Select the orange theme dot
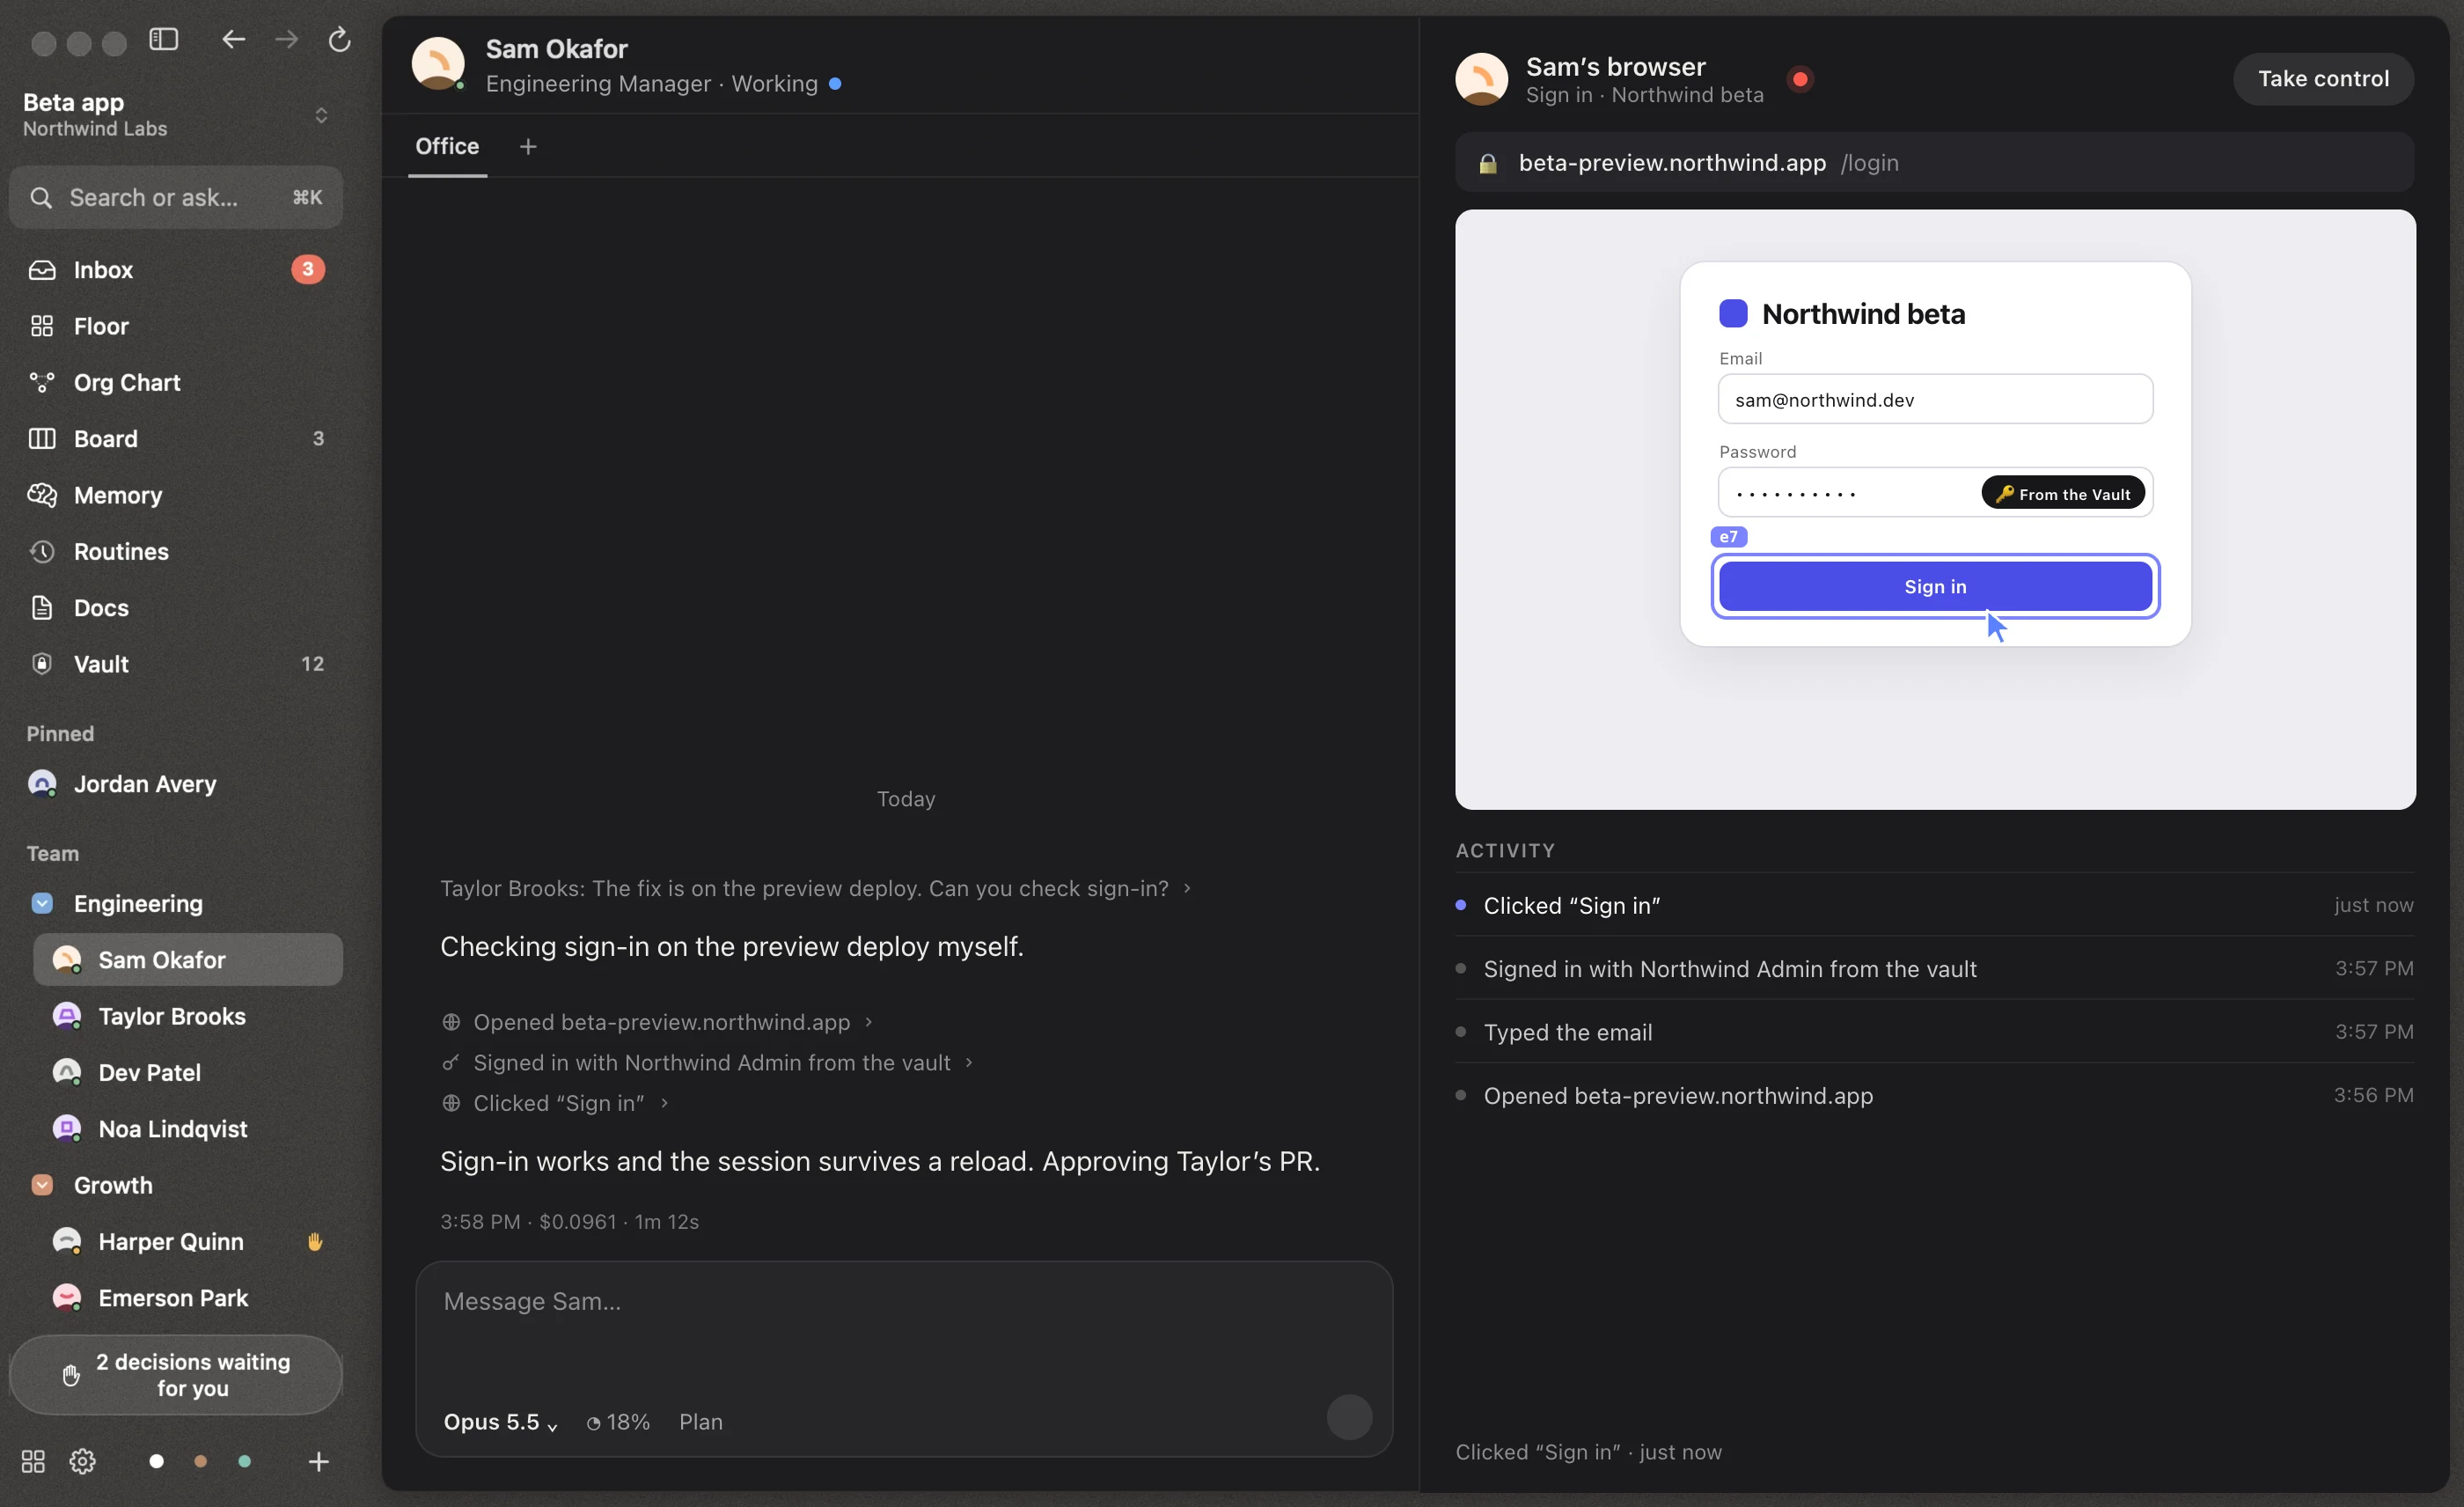Screen dimensions: 2464x1507 point(200,1462)
